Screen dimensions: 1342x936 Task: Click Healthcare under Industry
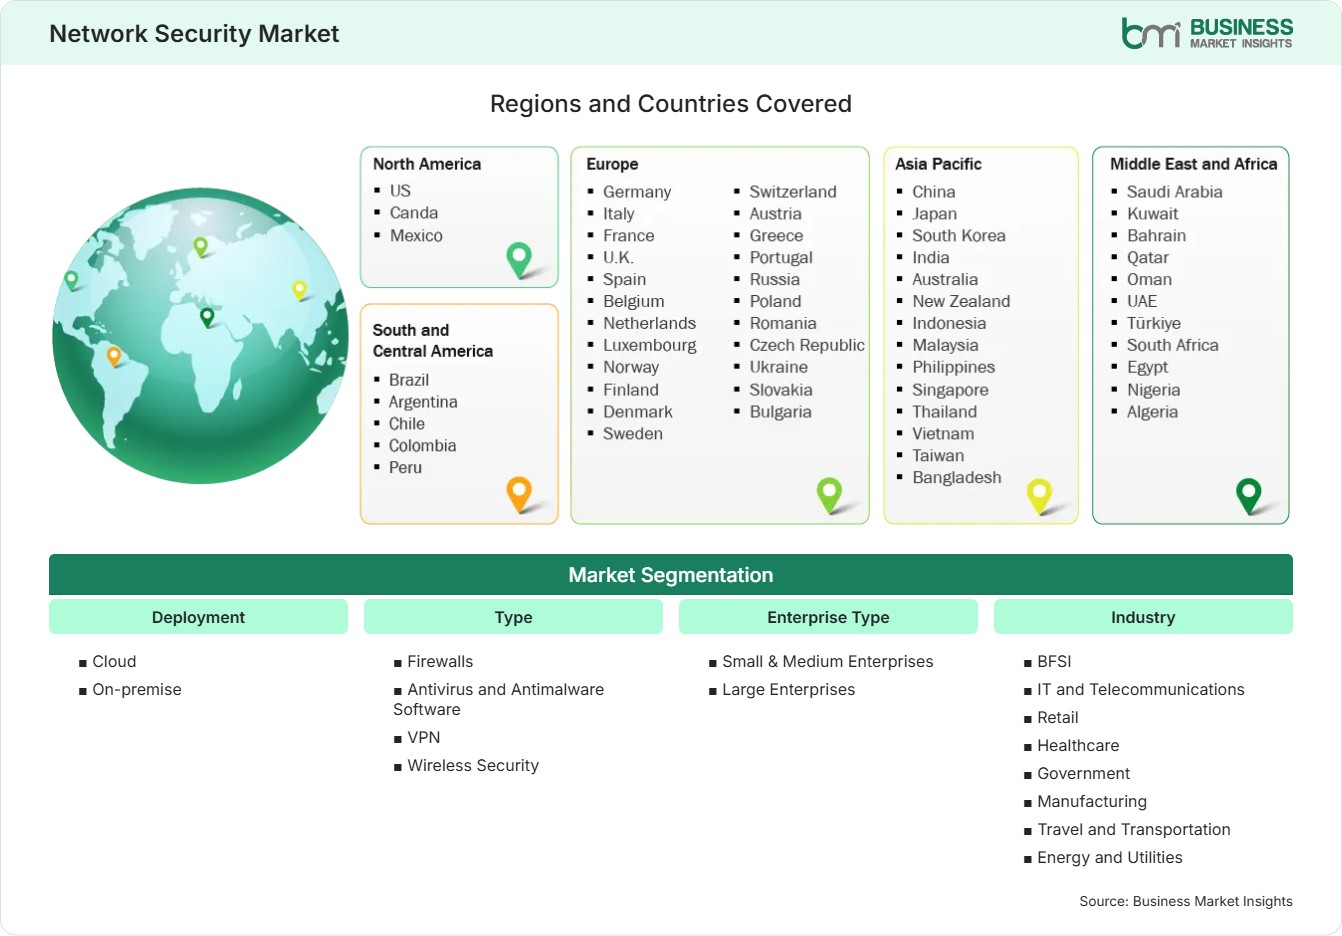[1078, 746]
